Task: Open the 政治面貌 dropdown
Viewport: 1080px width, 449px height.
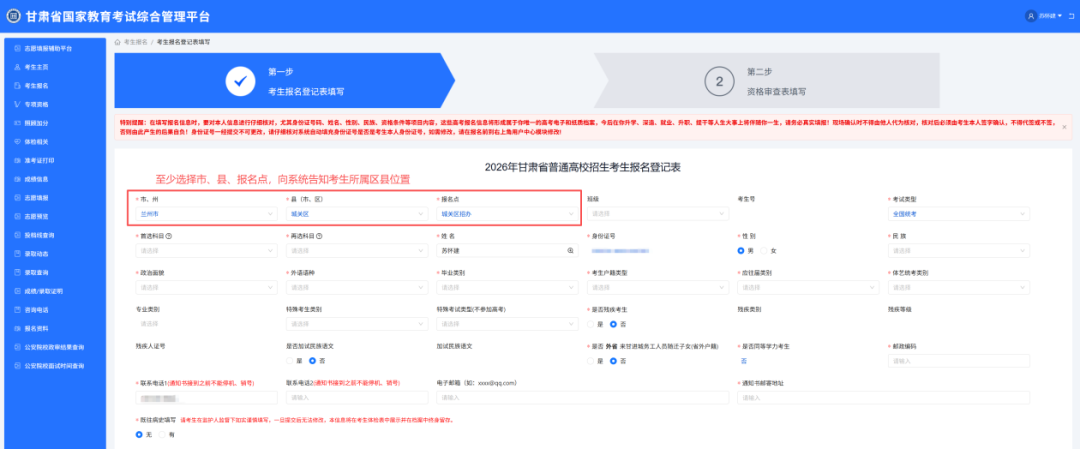Action: pyautogui.click(x=204, y=287)
